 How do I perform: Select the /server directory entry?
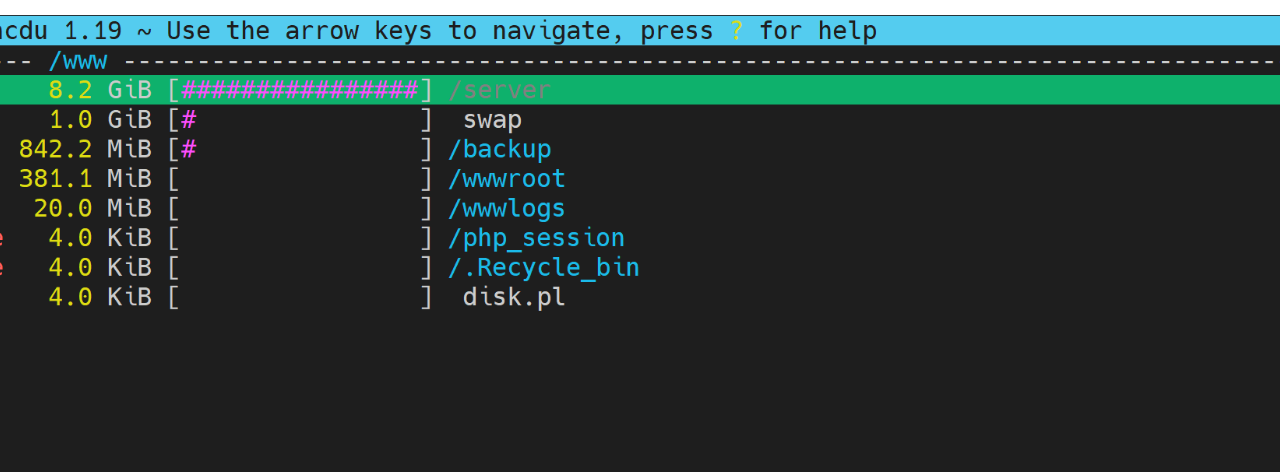[500, 90]
